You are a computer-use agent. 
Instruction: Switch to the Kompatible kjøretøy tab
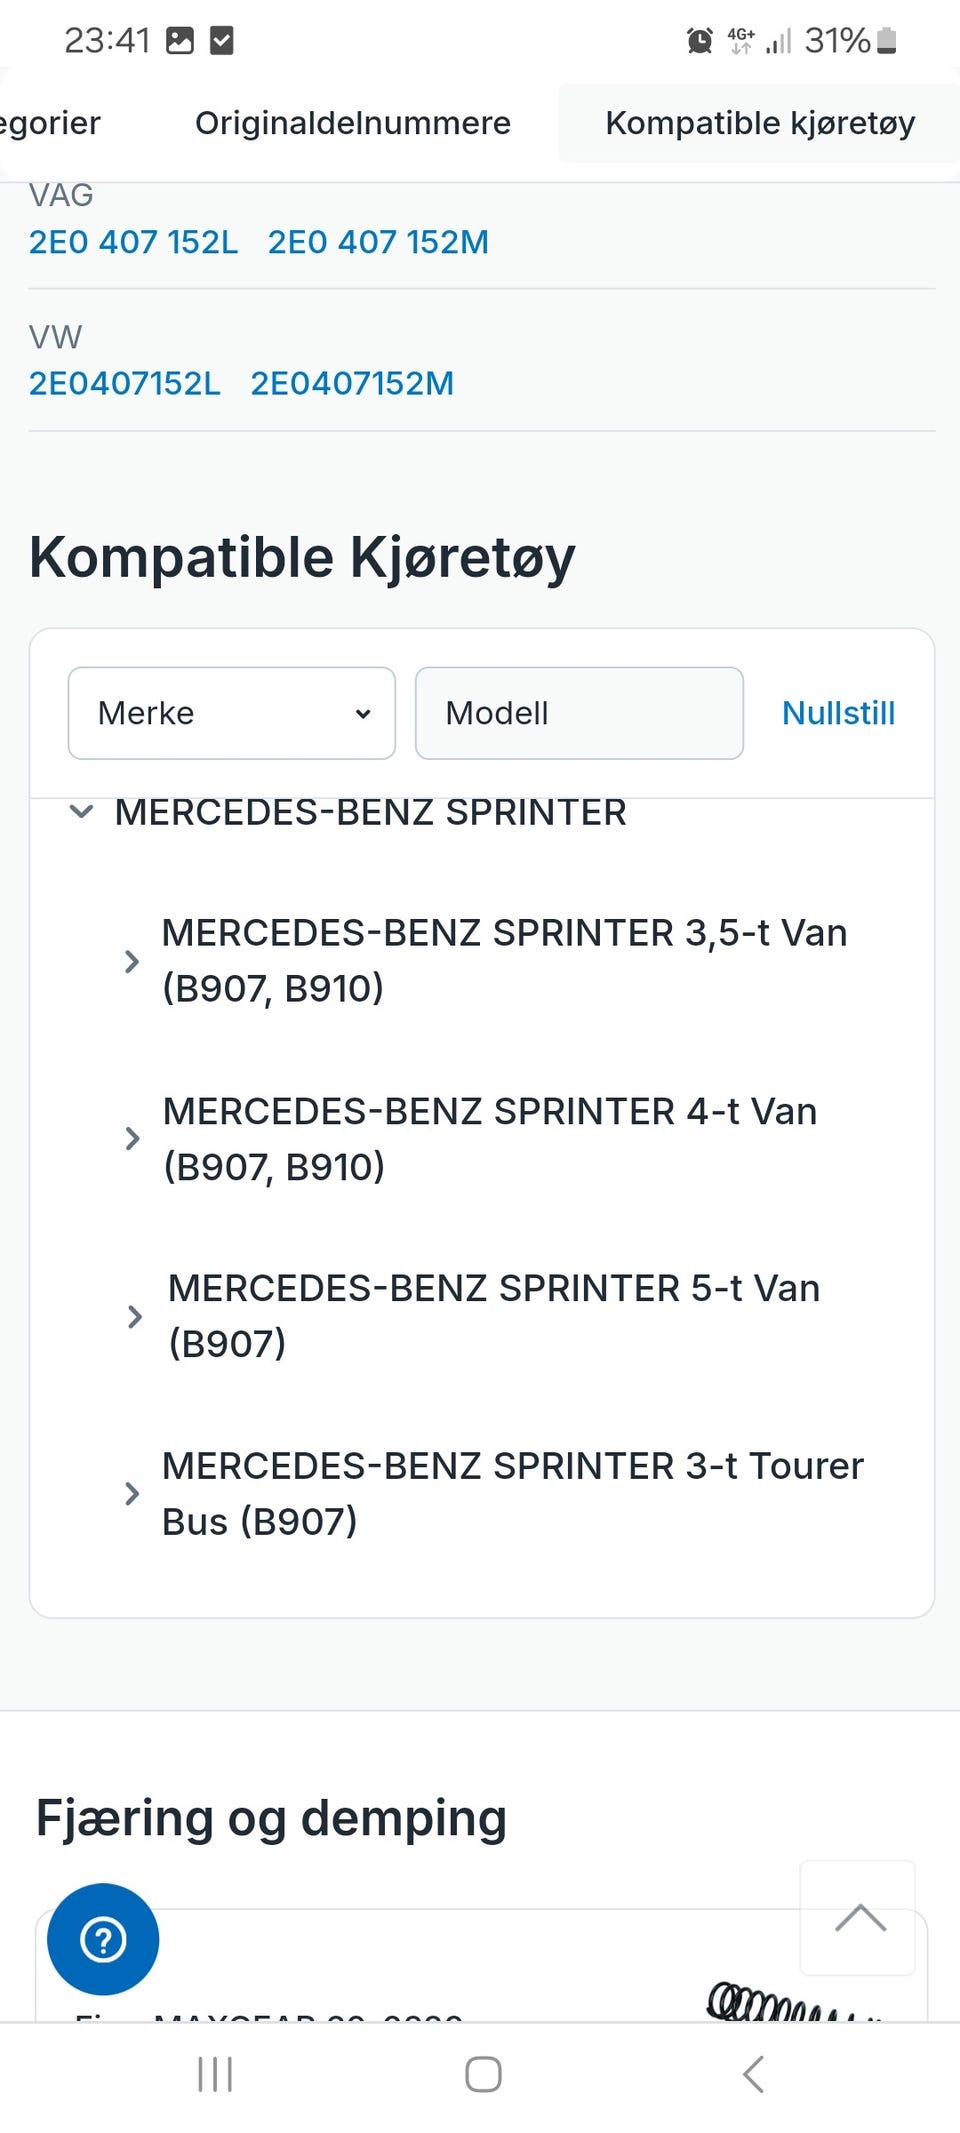[760, 122]
